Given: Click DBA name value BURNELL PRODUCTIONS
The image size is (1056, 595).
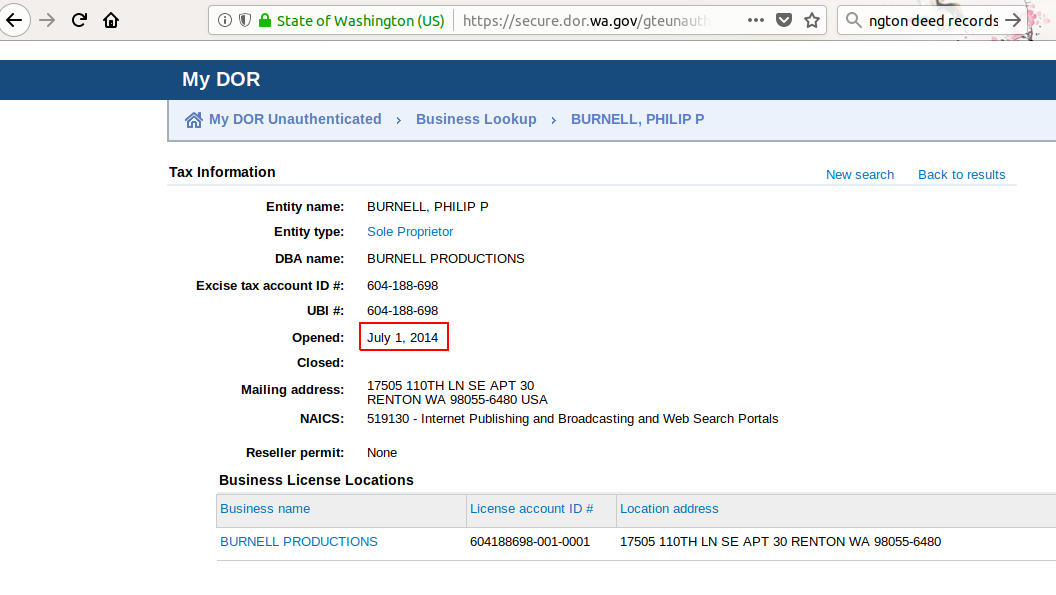Looking at the screenshot, I should click(446, 259).
